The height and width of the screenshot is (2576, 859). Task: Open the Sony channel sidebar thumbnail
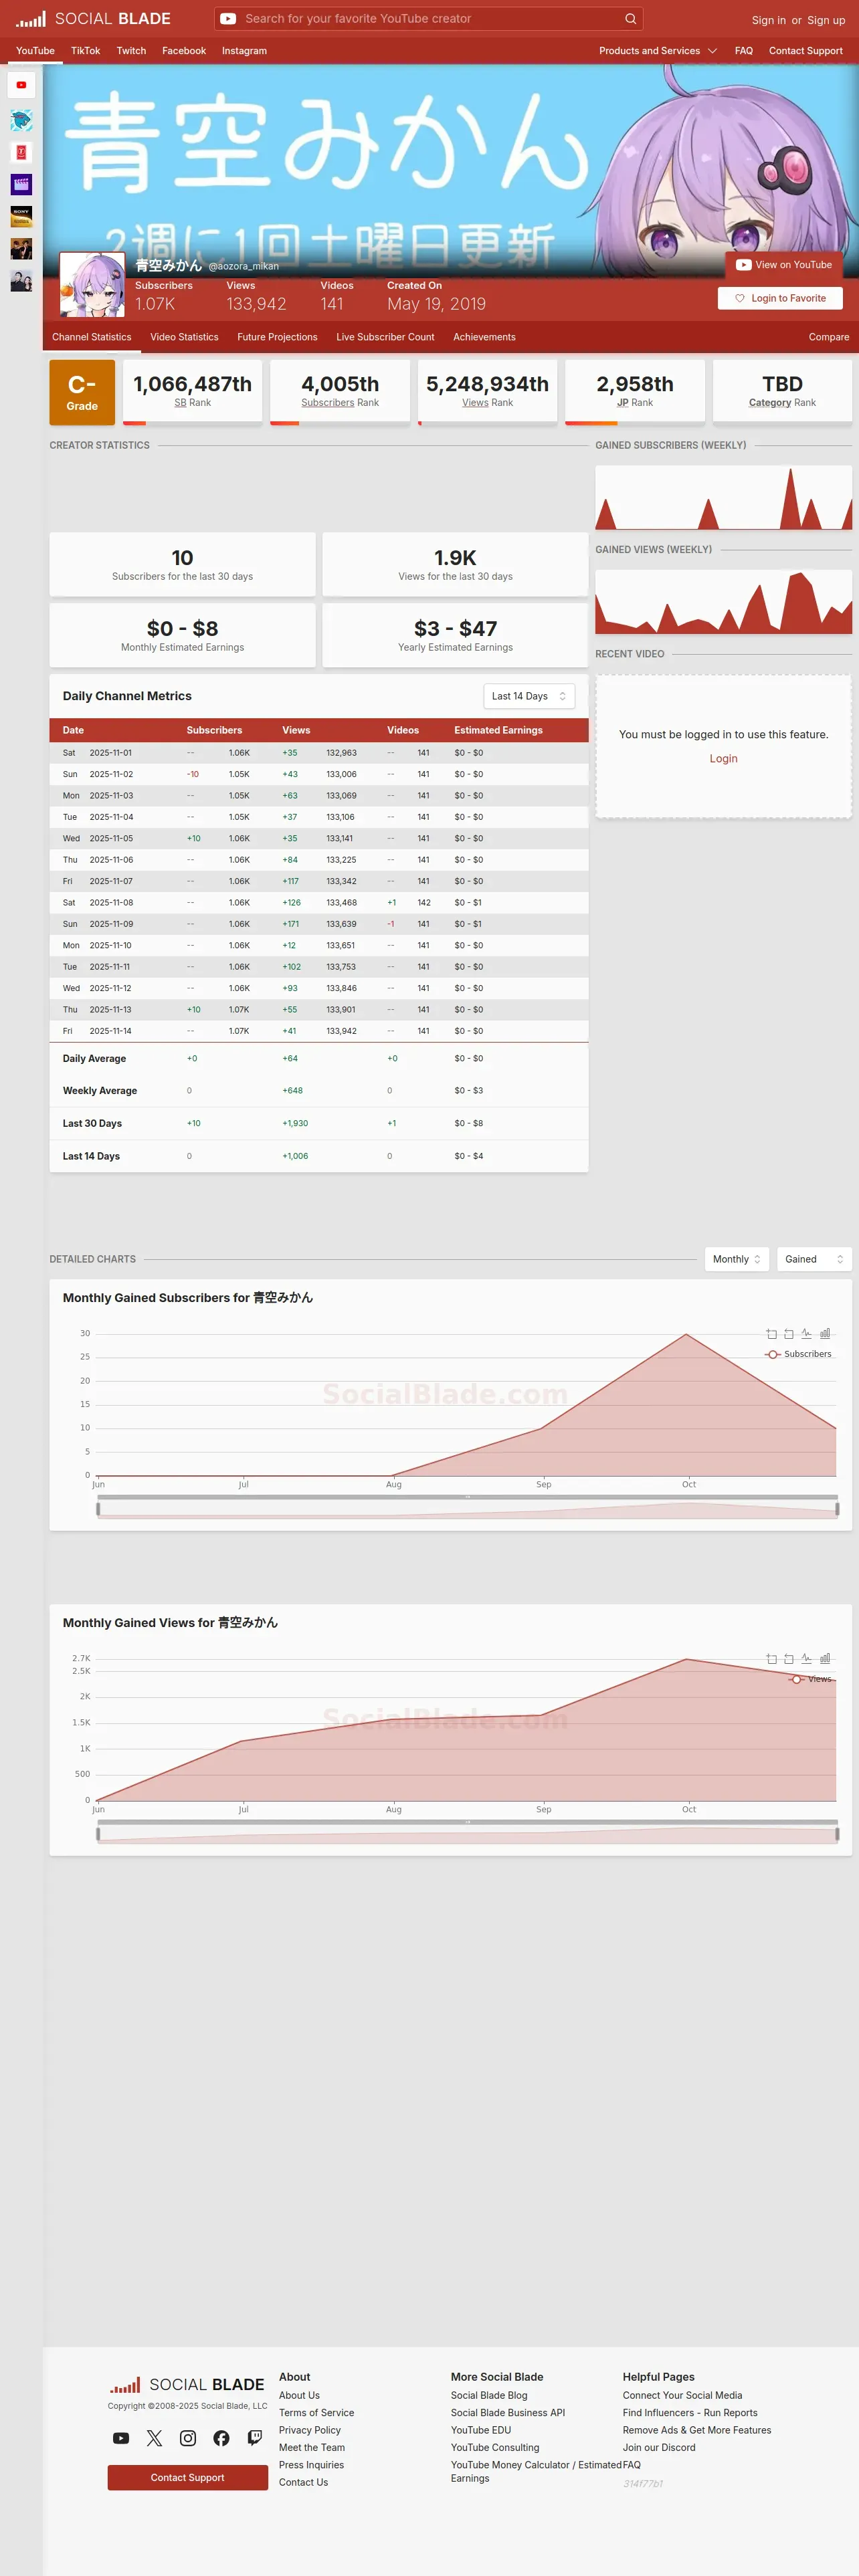pos(21,217)
